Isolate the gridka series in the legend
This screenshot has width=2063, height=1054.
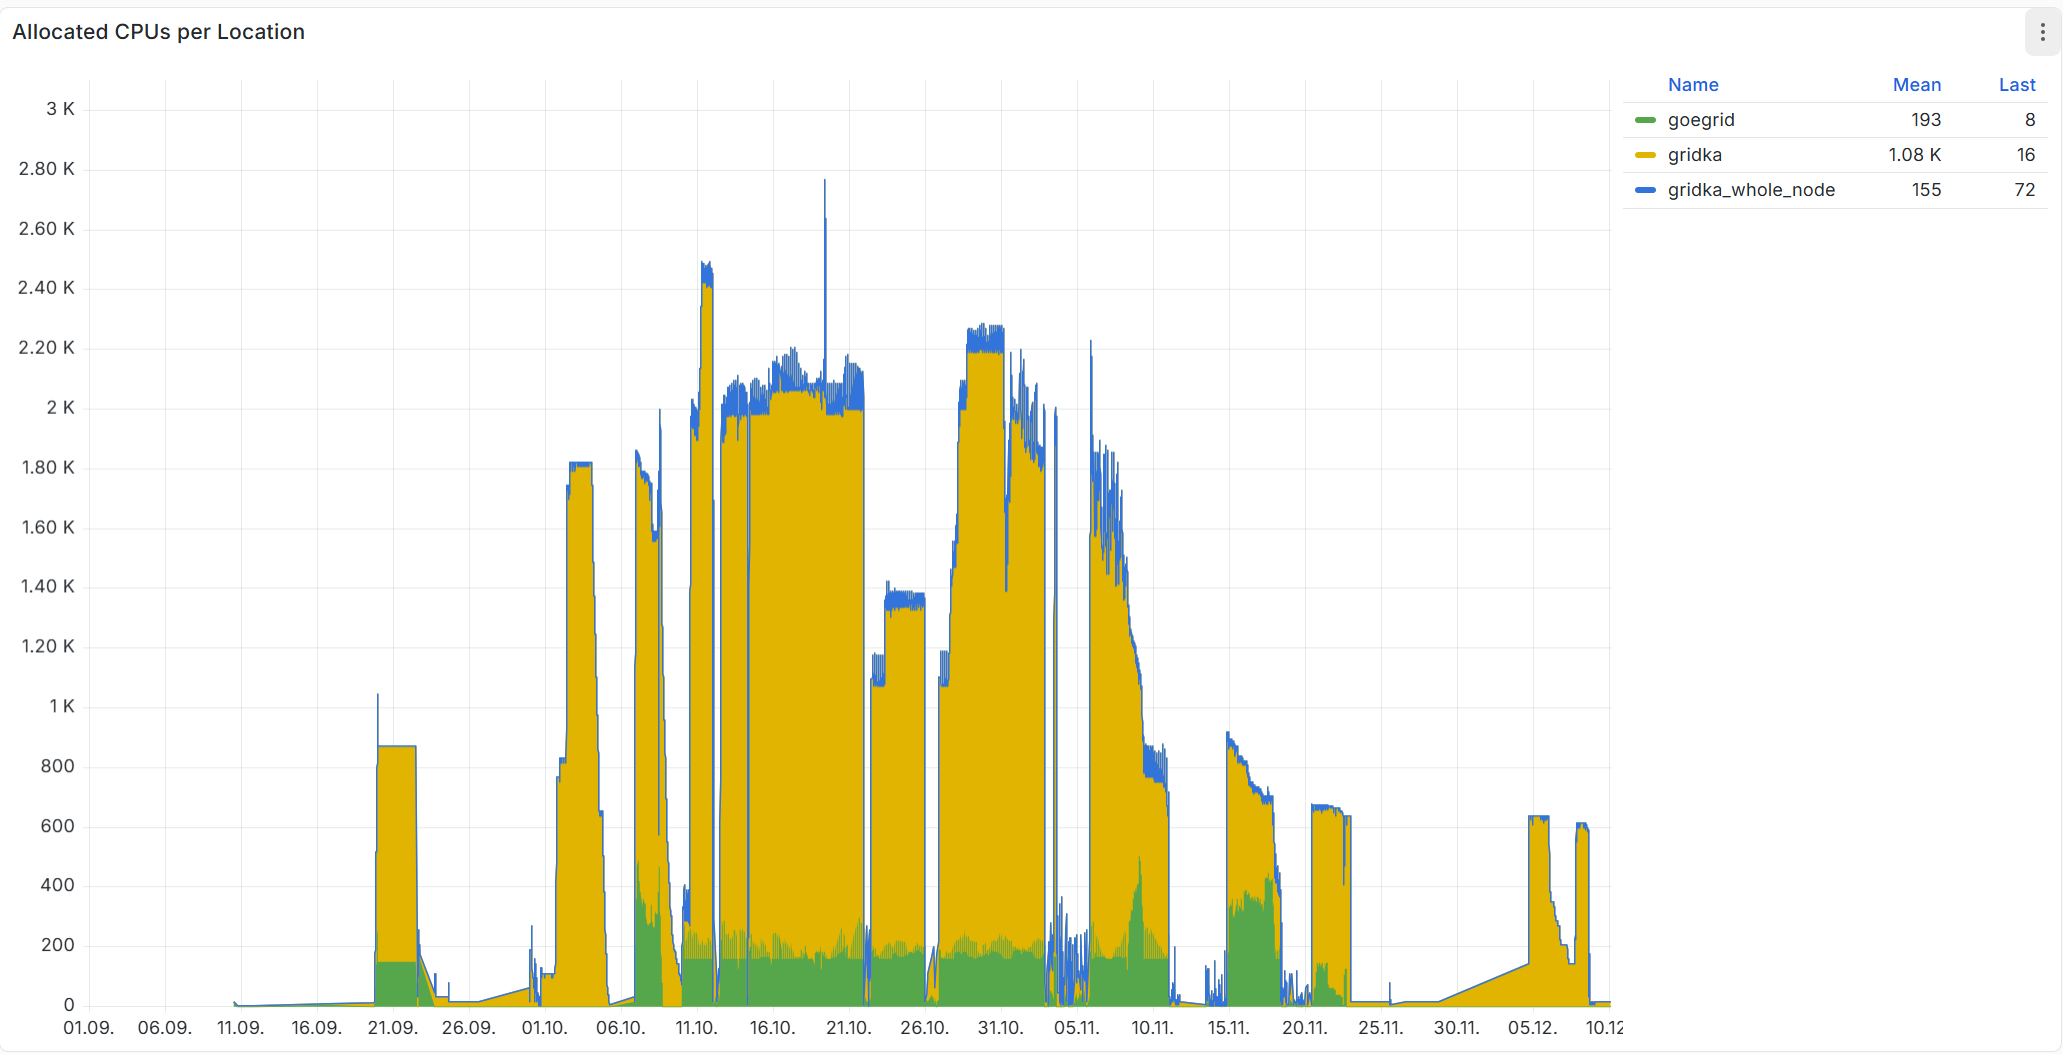(1694, 155)
